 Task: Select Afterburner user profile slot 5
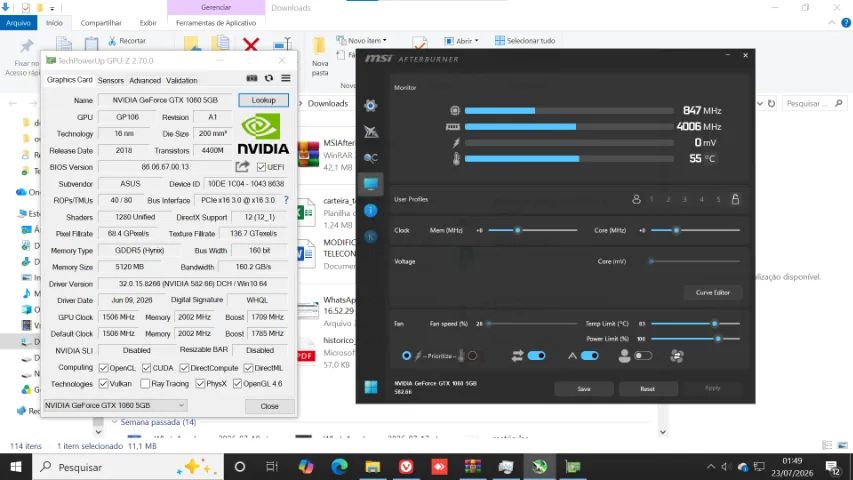pos(718,200)
